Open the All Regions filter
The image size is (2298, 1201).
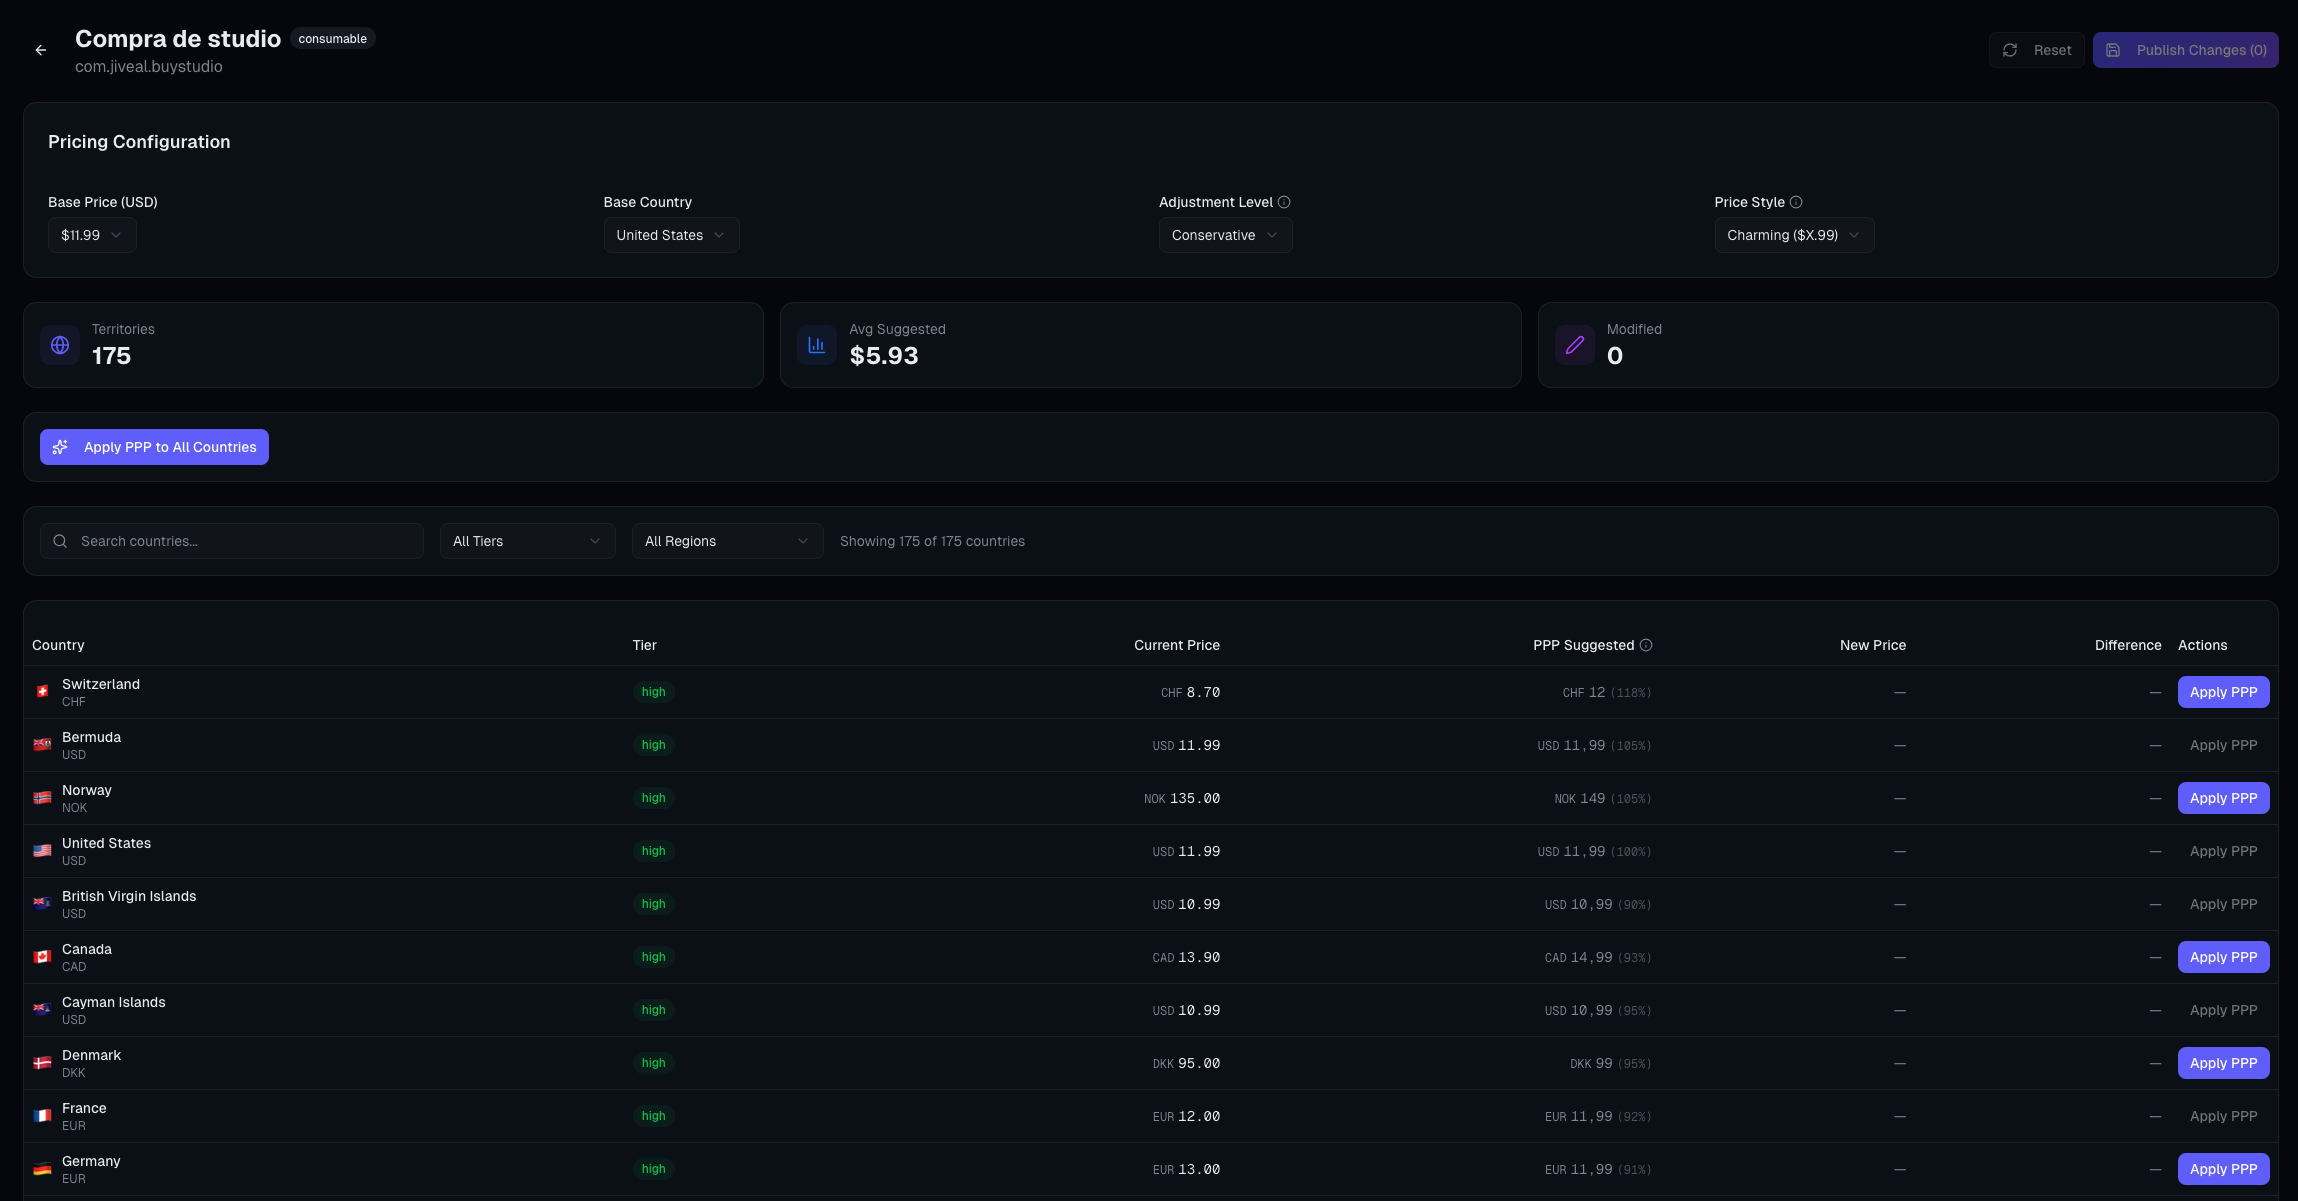point(727,541)
